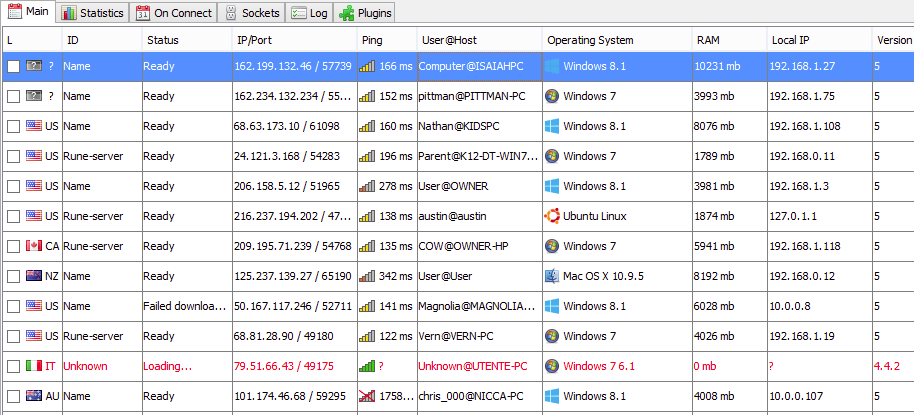
Task: Sort by Operating System column header
Action: [x=617, y=40]
